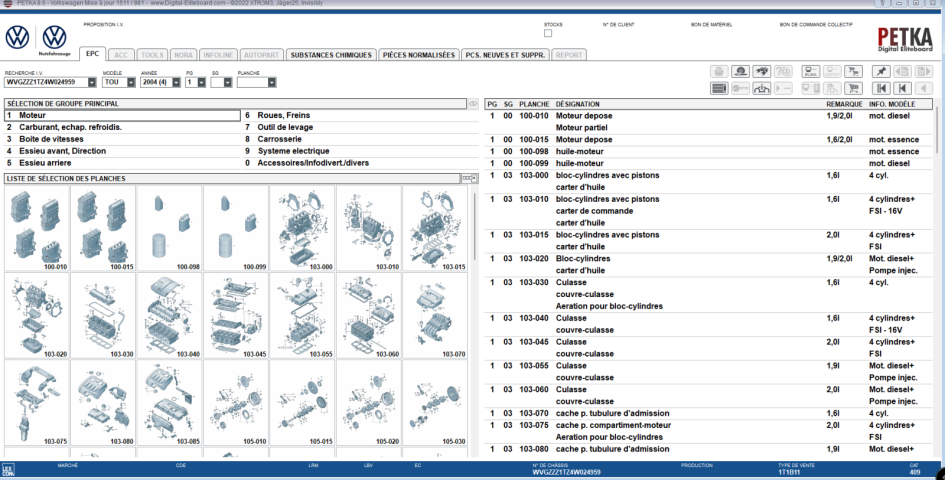Open the PIÈCES NORMALISÉES tab
The image size is (945, 480).
pyautogui.click(x=419, y=55)
